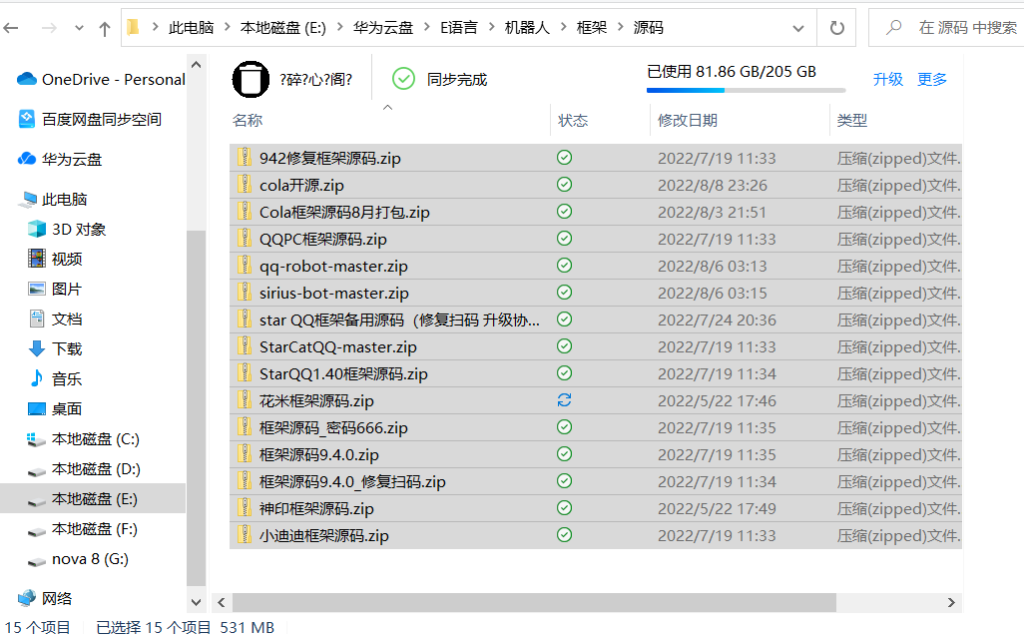This screenshot has height=640, width=1024.
Task: Collapse the header expander above the name column
Action: pyautogui.click(x=388, y=106)
